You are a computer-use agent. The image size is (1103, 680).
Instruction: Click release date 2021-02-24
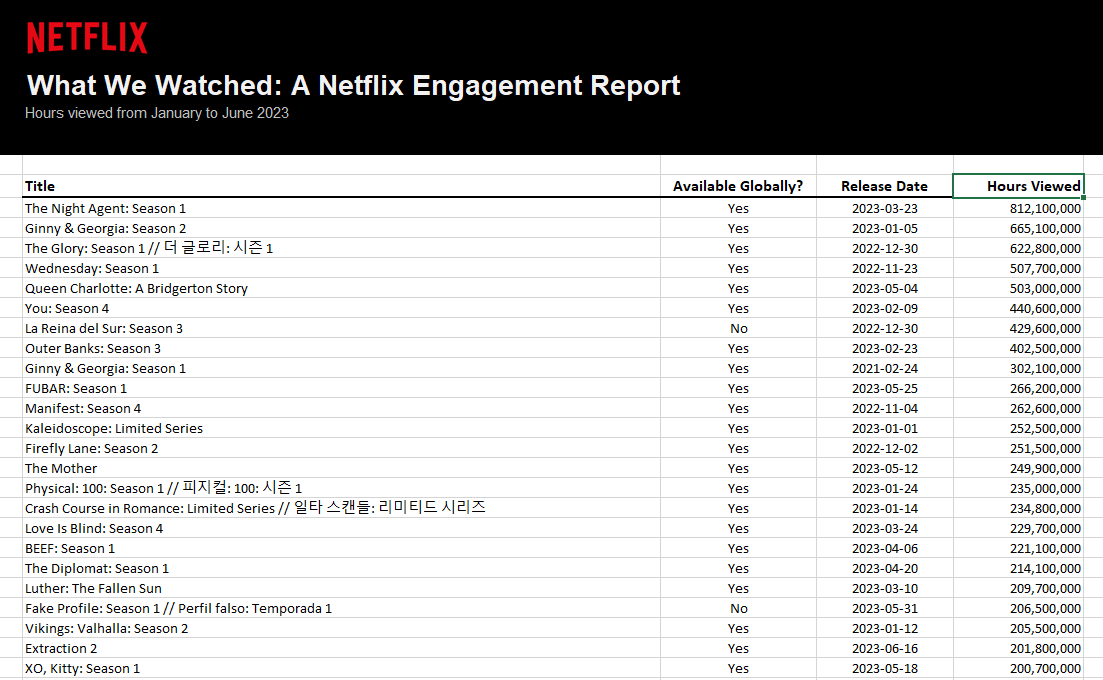884,368
